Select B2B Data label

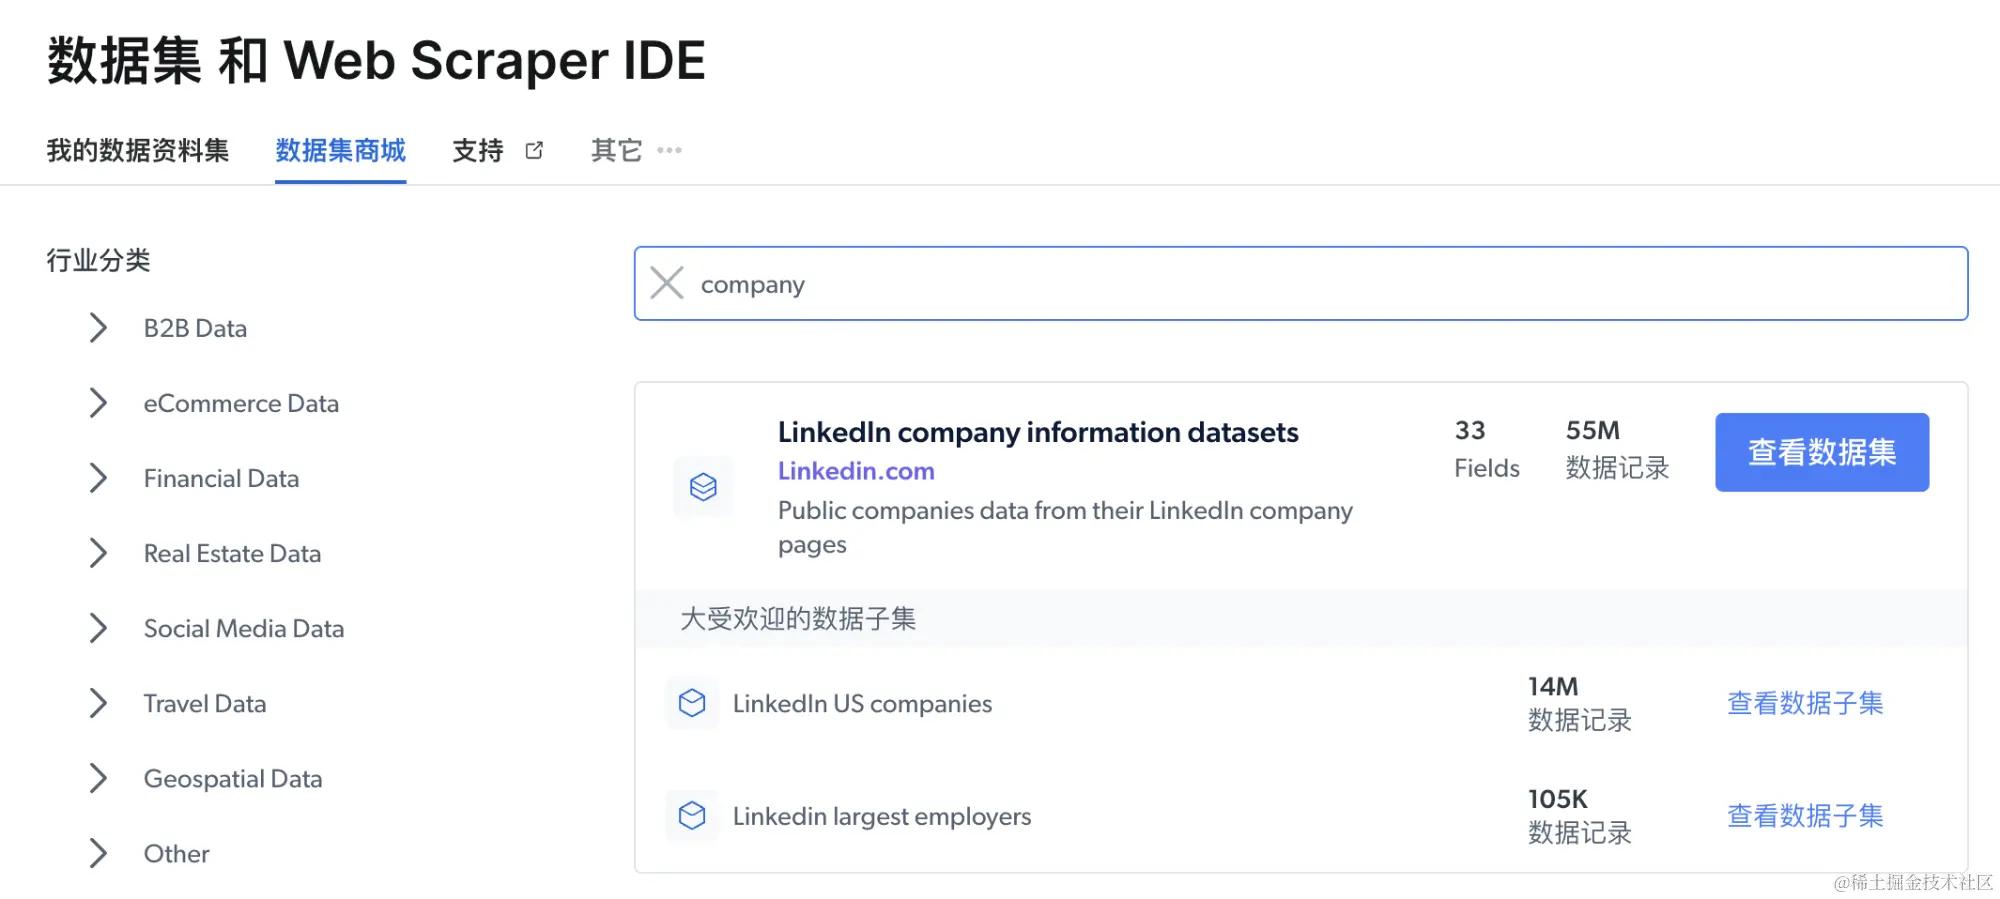coord(195,328)
